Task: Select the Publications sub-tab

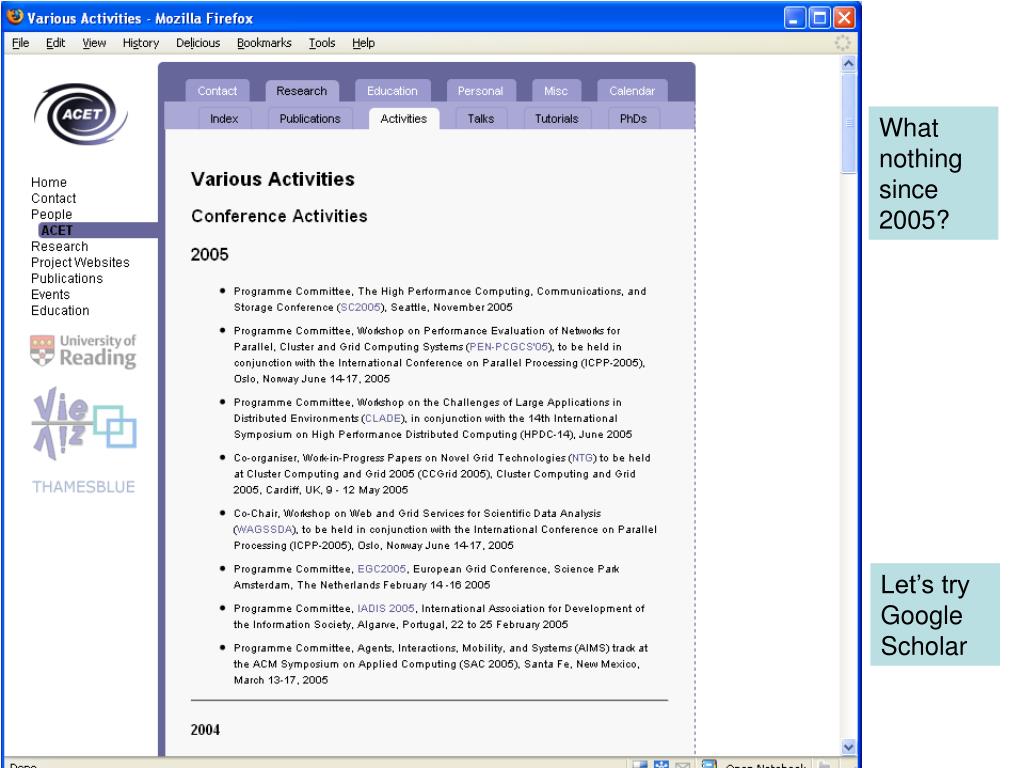Action: [310, 119]
